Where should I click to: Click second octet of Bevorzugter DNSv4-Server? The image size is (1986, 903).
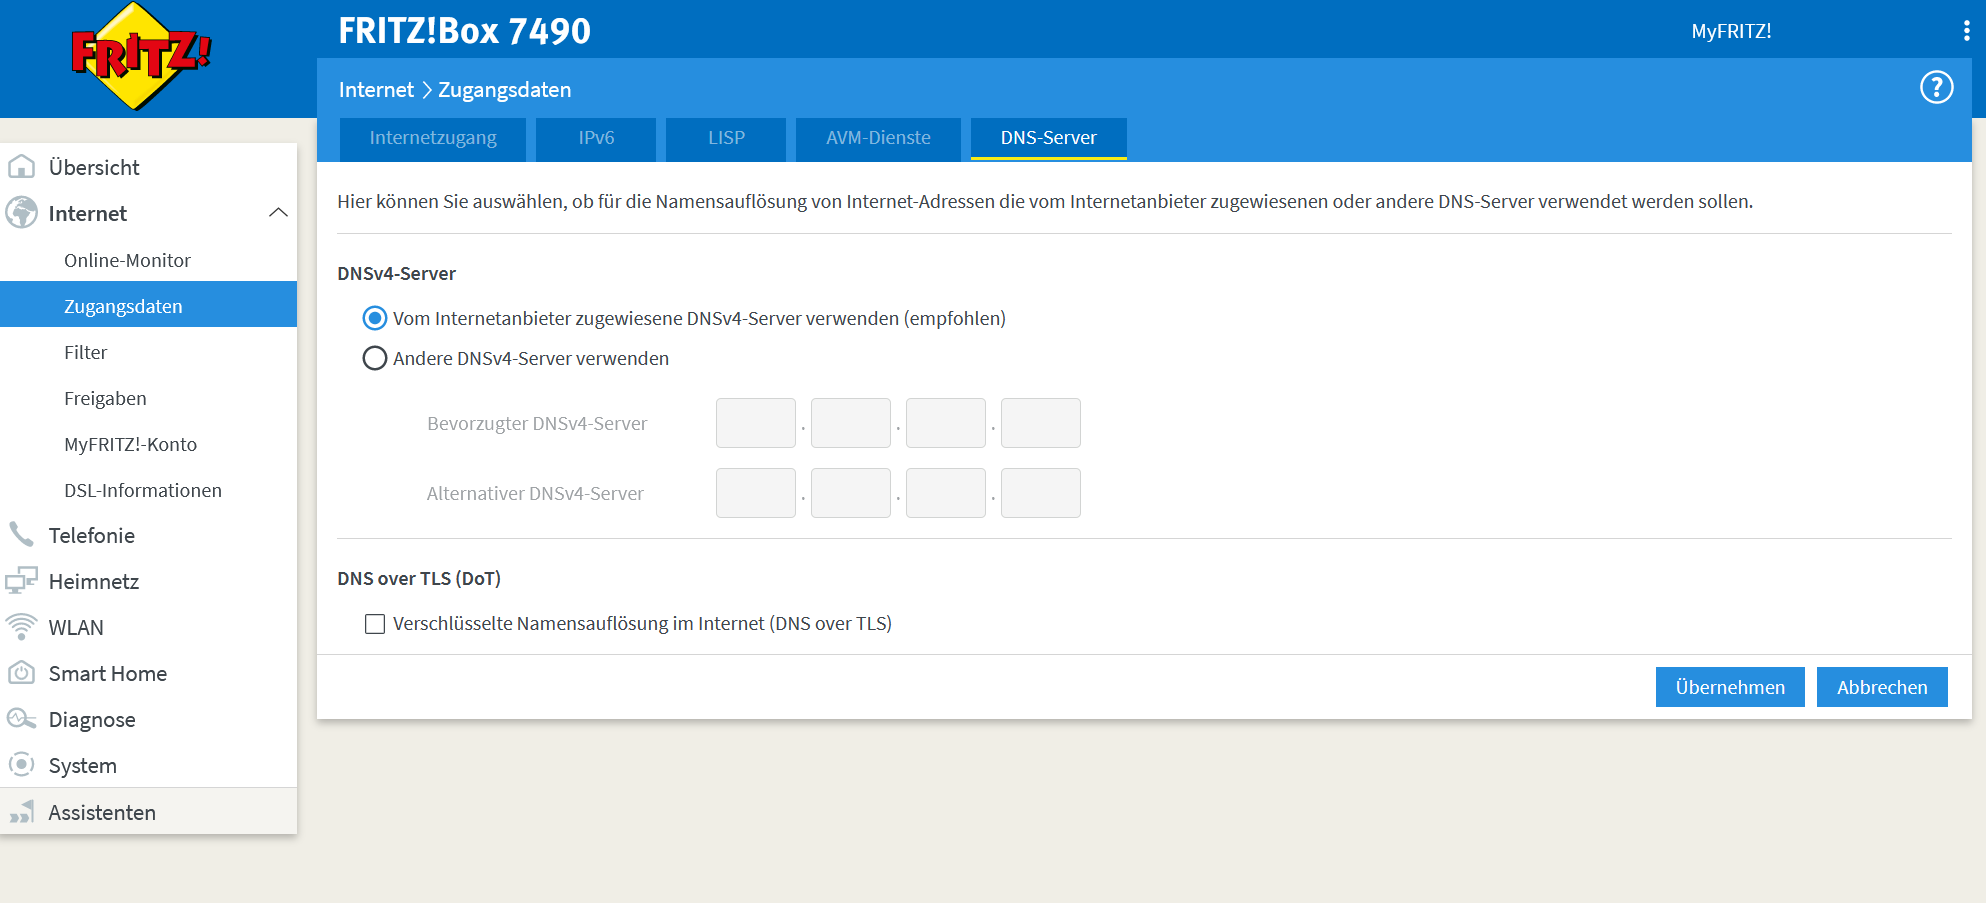click(x=851, y=423)
